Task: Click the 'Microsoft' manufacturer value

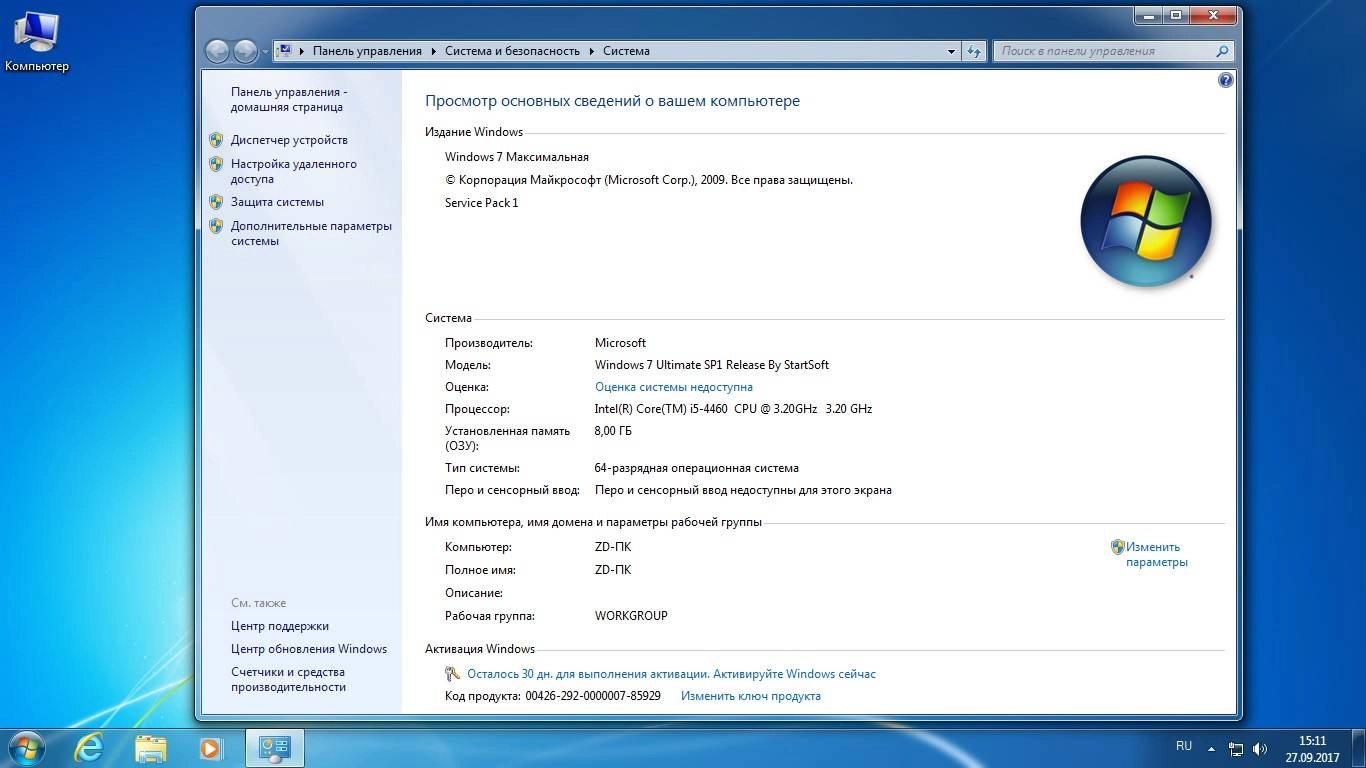Action: 620,343
